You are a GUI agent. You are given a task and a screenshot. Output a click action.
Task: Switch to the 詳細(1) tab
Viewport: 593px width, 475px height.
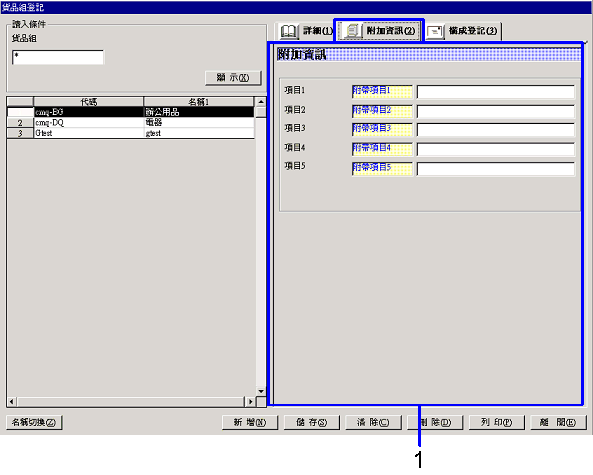305,31
